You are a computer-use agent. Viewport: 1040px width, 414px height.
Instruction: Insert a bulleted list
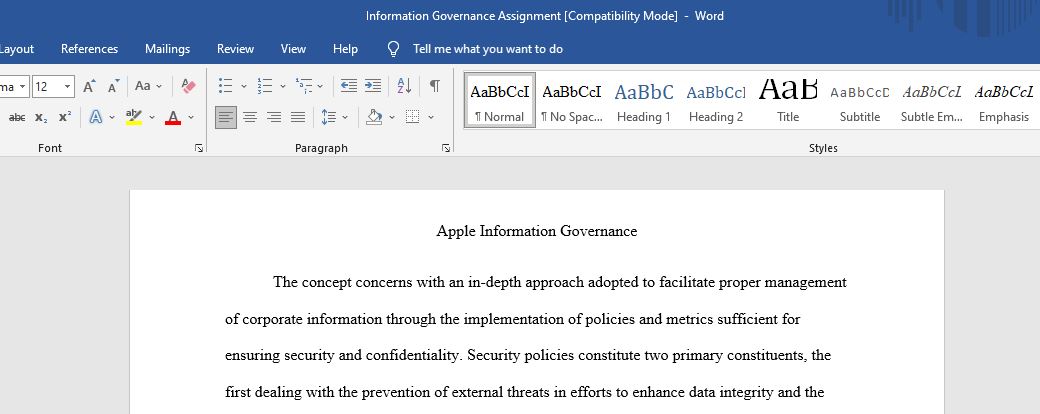pyautogui.click(x=226, y=86)
